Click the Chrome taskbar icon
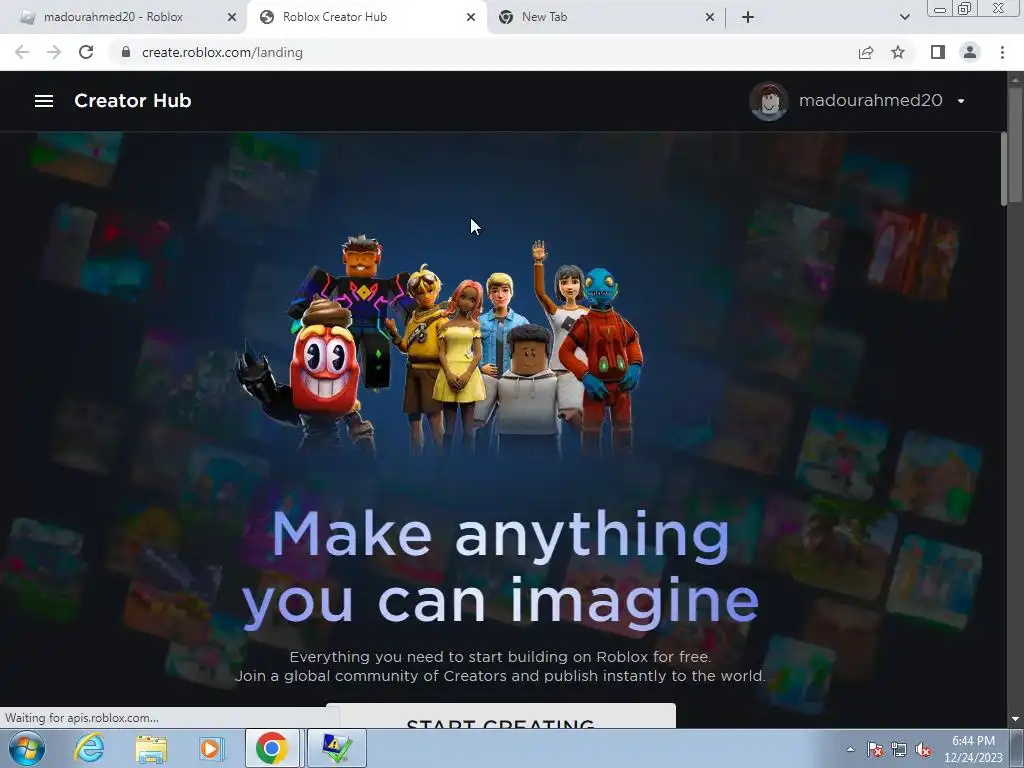Image resolution: width=1024 pixels, height=768 pixels. click(x=272, y=748)
